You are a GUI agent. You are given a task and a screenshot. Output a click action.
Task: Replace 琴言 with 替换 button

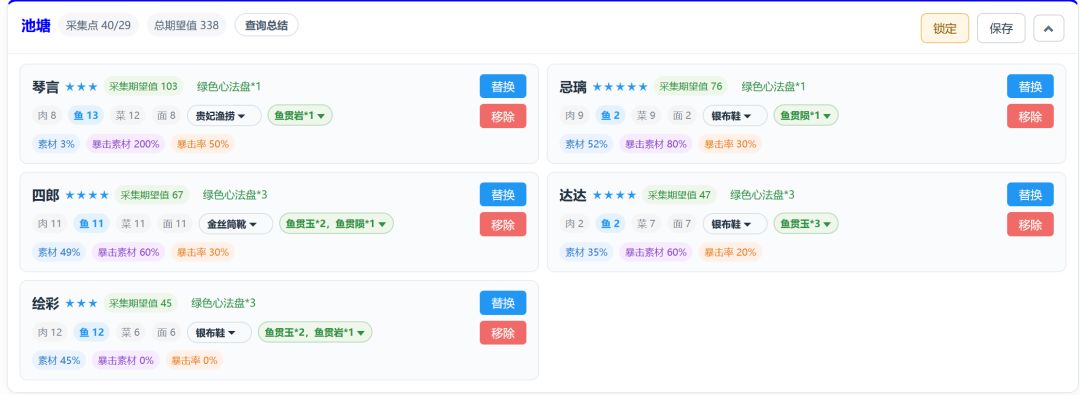503,86
